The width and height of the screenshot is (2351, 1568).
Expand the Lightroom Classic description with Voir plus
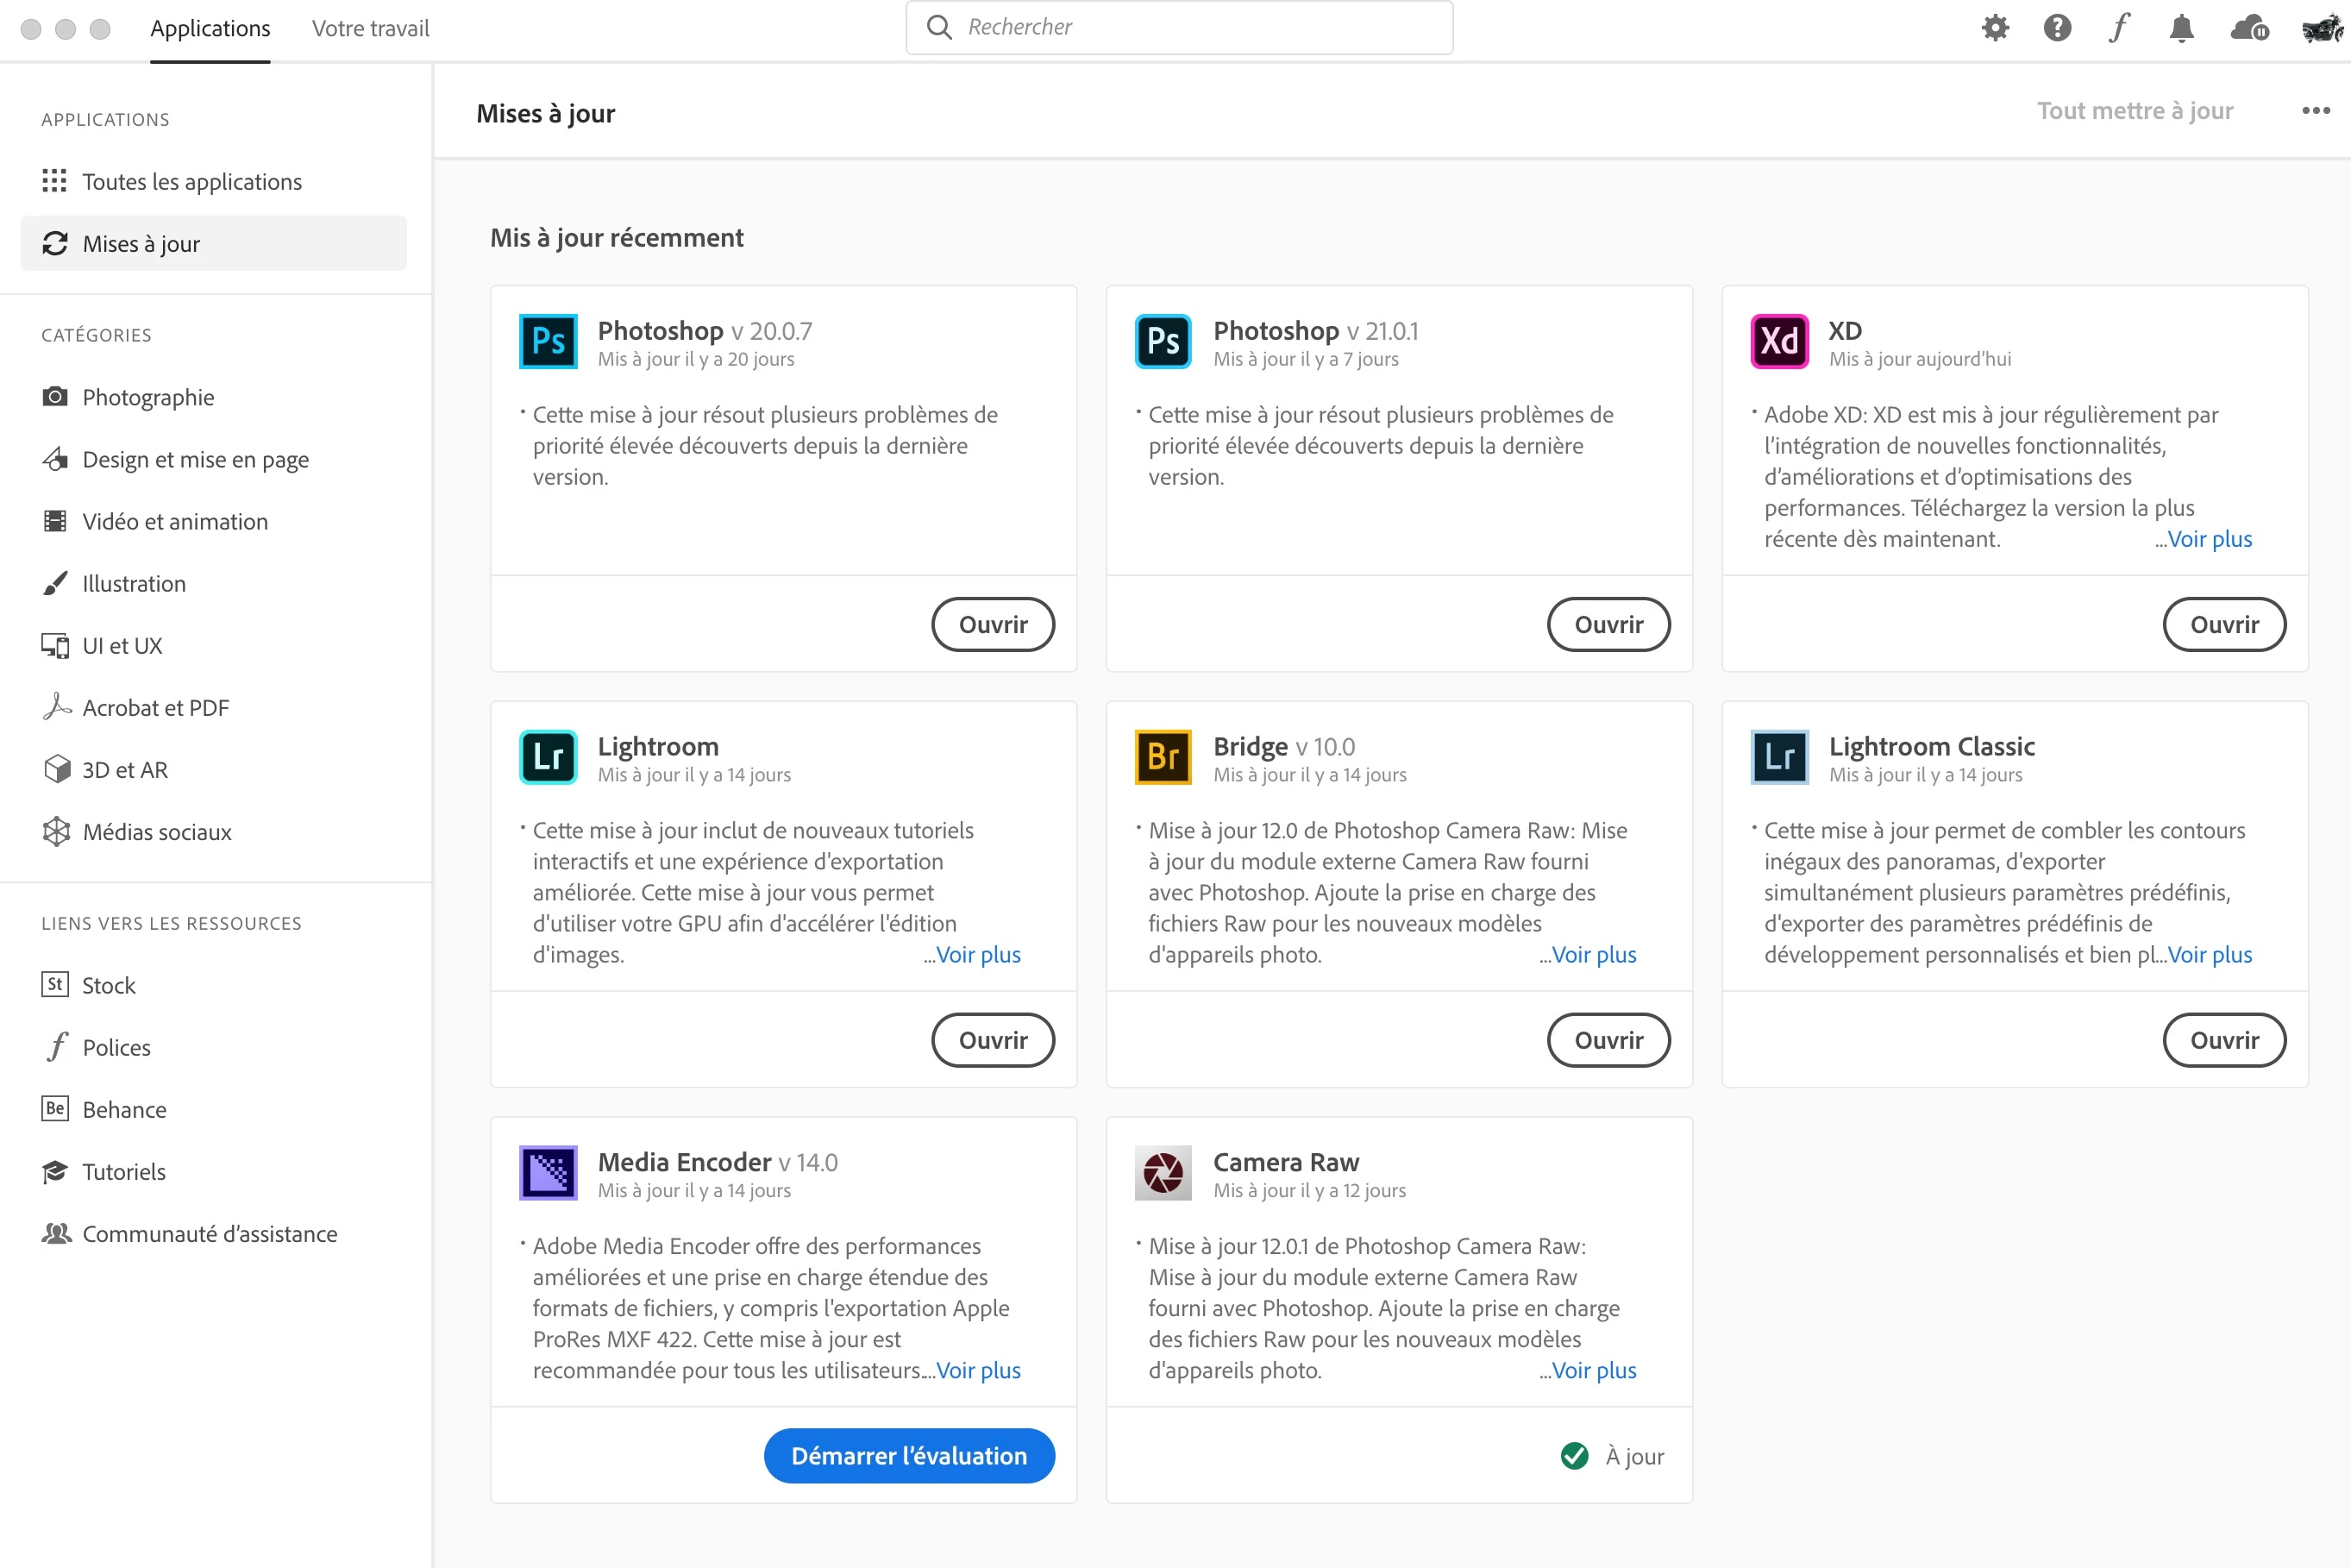coord(2209,955)
